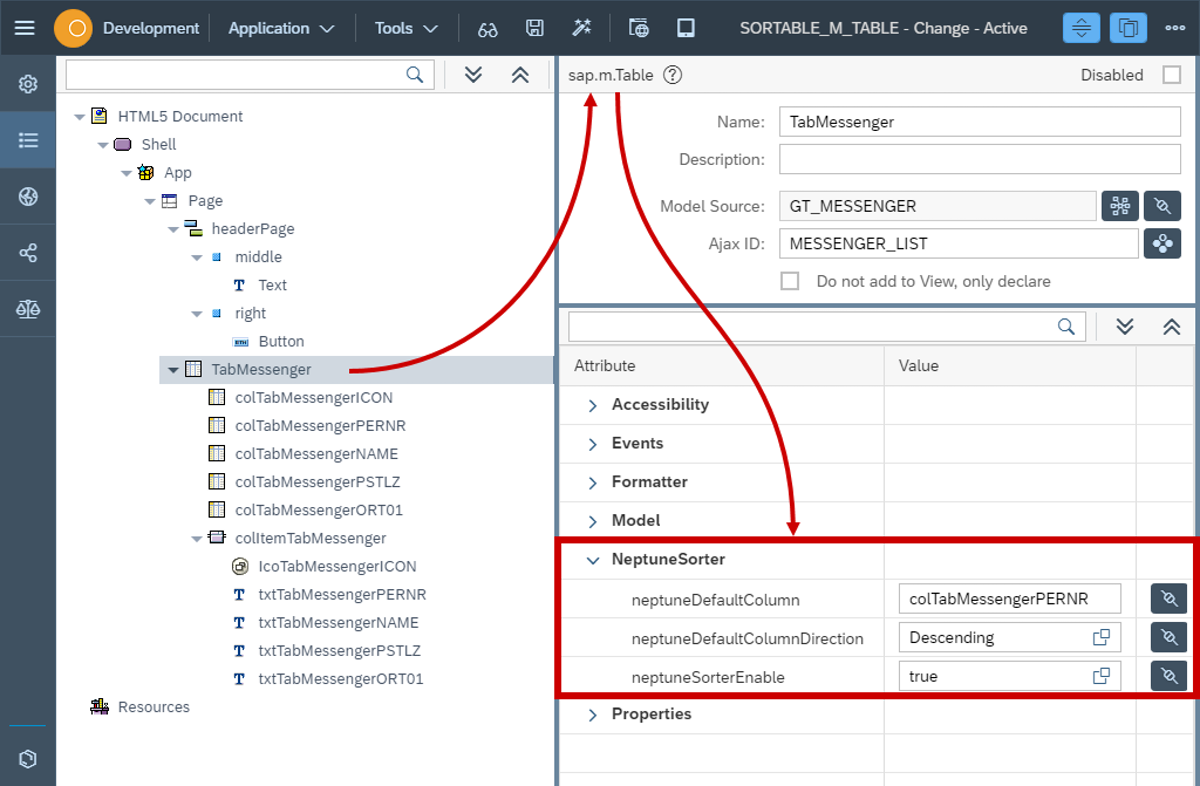Open the magic wand wizard tool

point(583,27)
